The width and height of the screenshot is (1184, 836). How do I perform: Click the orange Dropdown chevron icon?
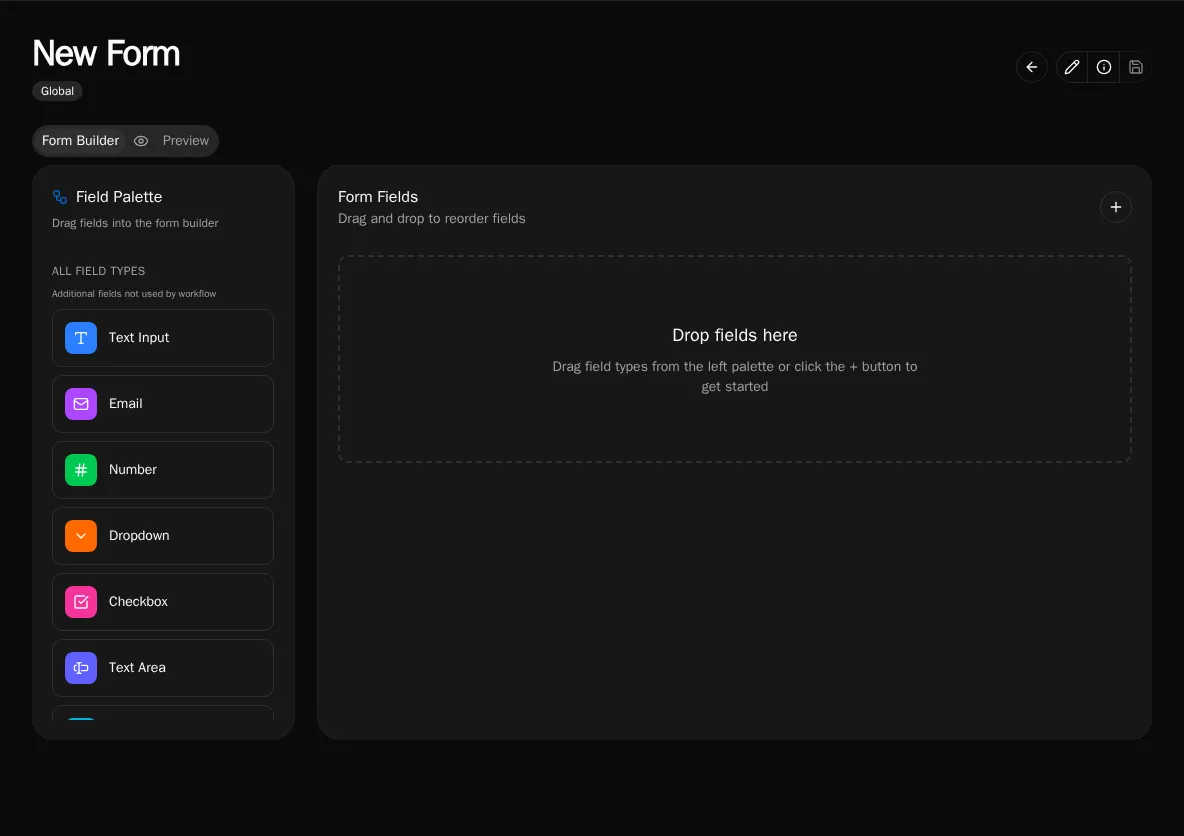[x=81, y=536]
